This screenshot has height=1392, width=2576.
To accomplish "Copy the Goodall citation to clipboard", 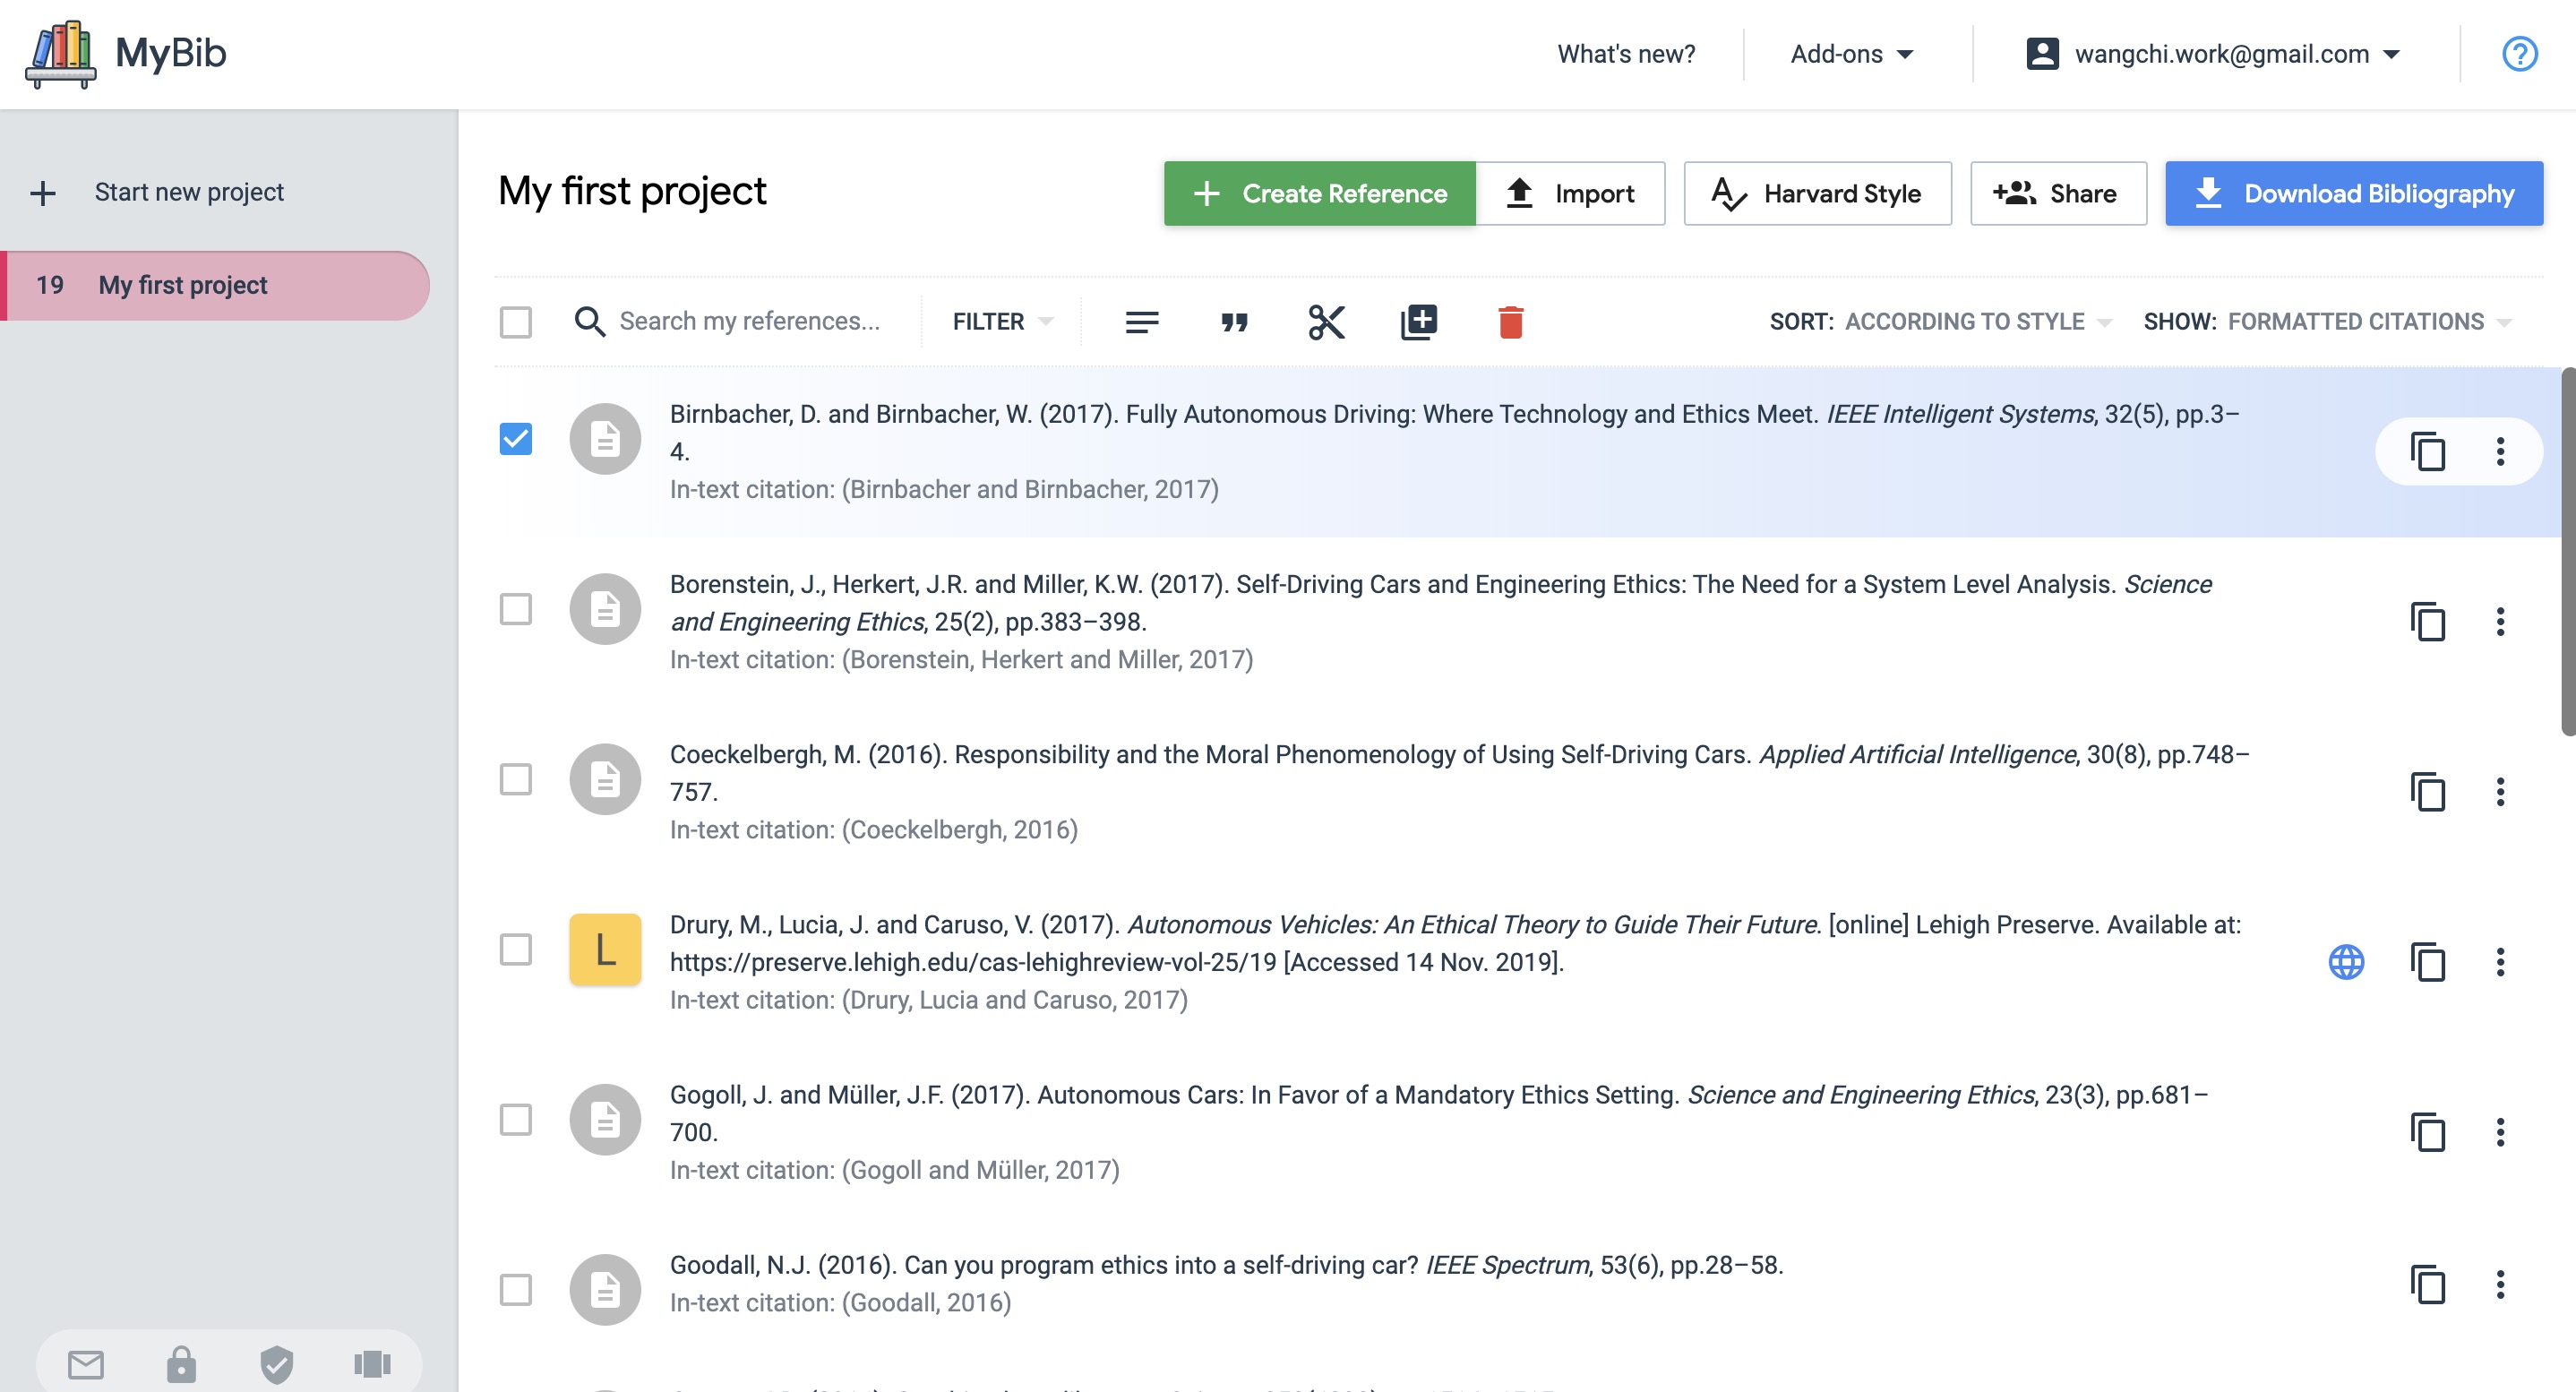I will coord(2427,1284).
